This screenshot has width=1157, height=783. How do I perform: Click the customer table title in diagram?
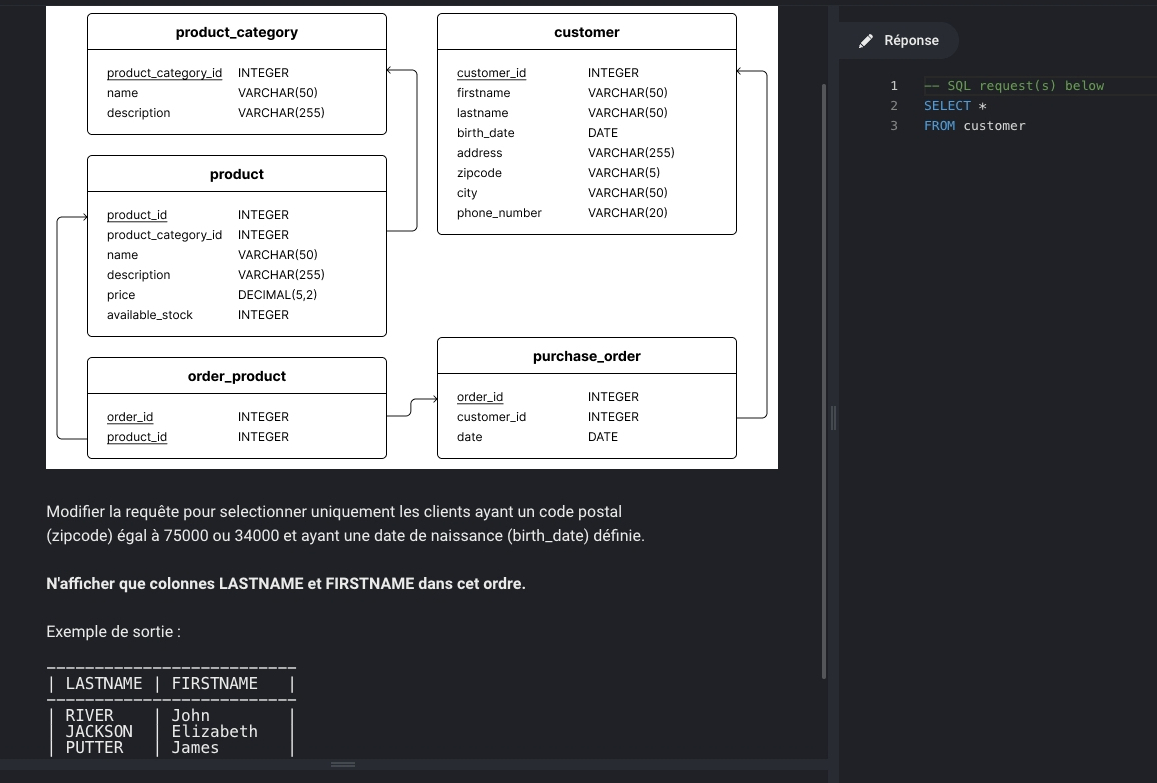click(x=587, y=32)
